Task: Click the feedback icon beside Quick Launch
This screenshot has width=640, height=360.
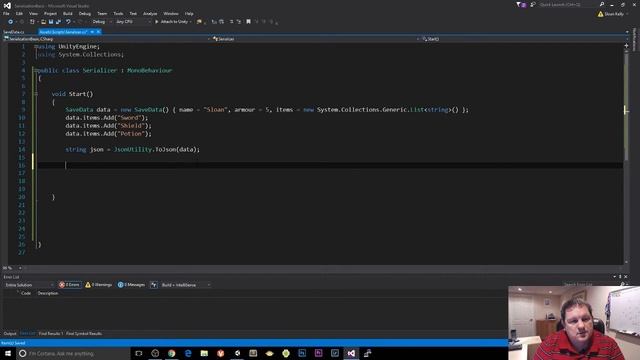Action: (x=533, y=4)
